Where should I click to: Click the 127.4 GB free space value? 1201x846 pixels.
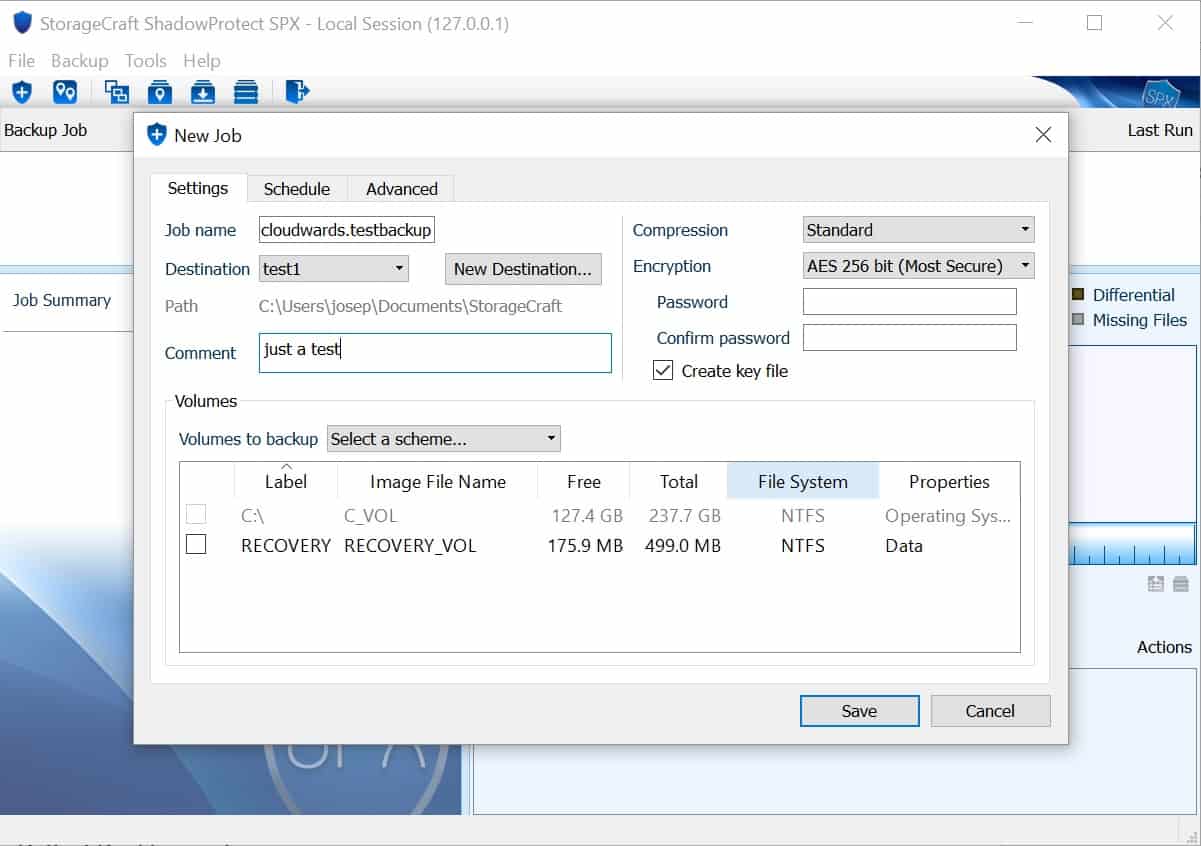587,516
